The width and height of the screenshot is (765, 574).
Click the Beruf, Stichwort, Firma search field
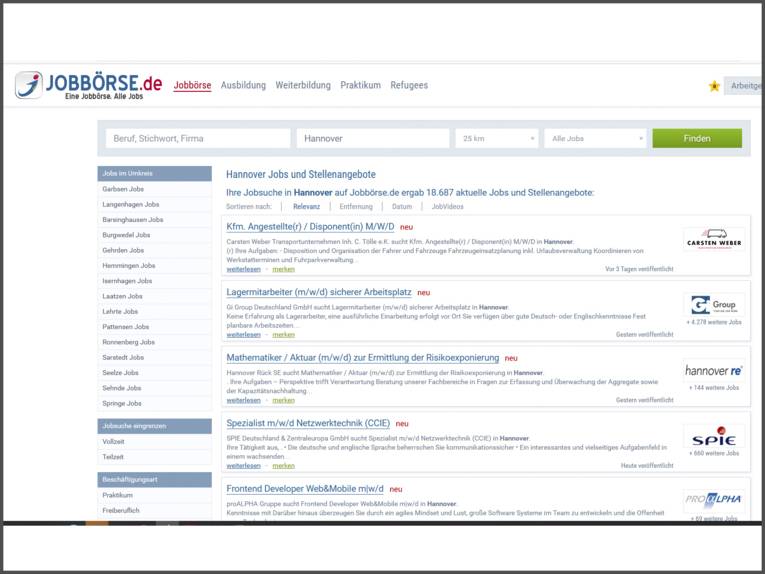[x=198, y=138]
